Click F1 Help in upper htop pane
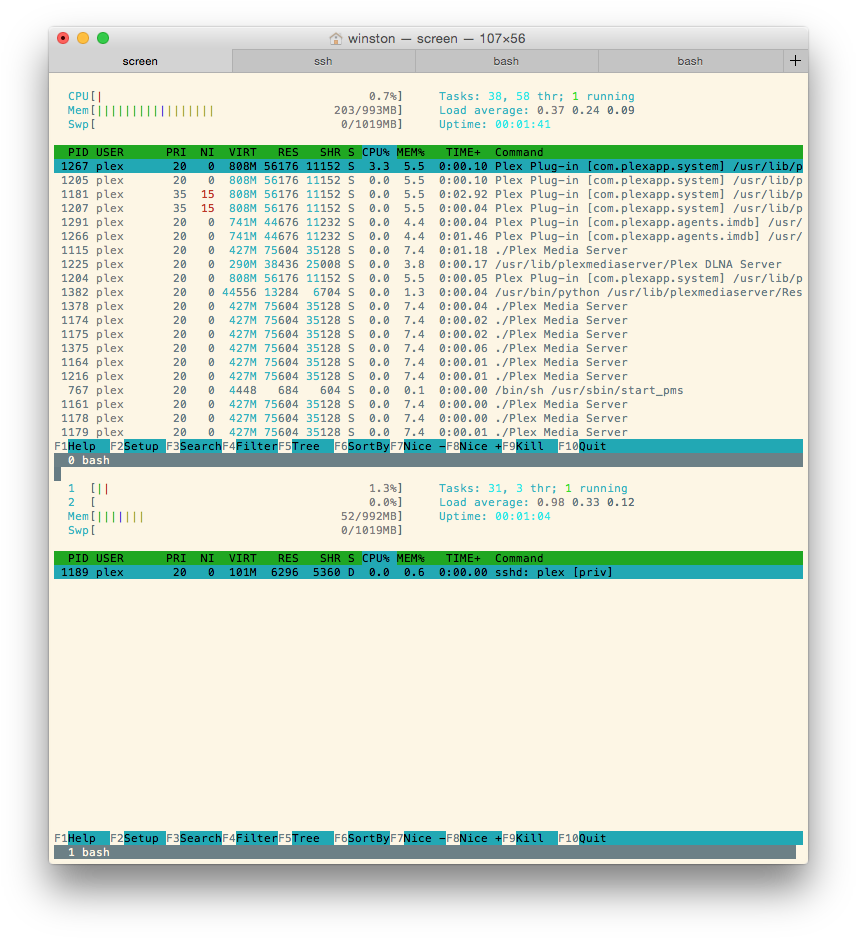This screenshot has height=938, width=856. (x=82, y=446)
